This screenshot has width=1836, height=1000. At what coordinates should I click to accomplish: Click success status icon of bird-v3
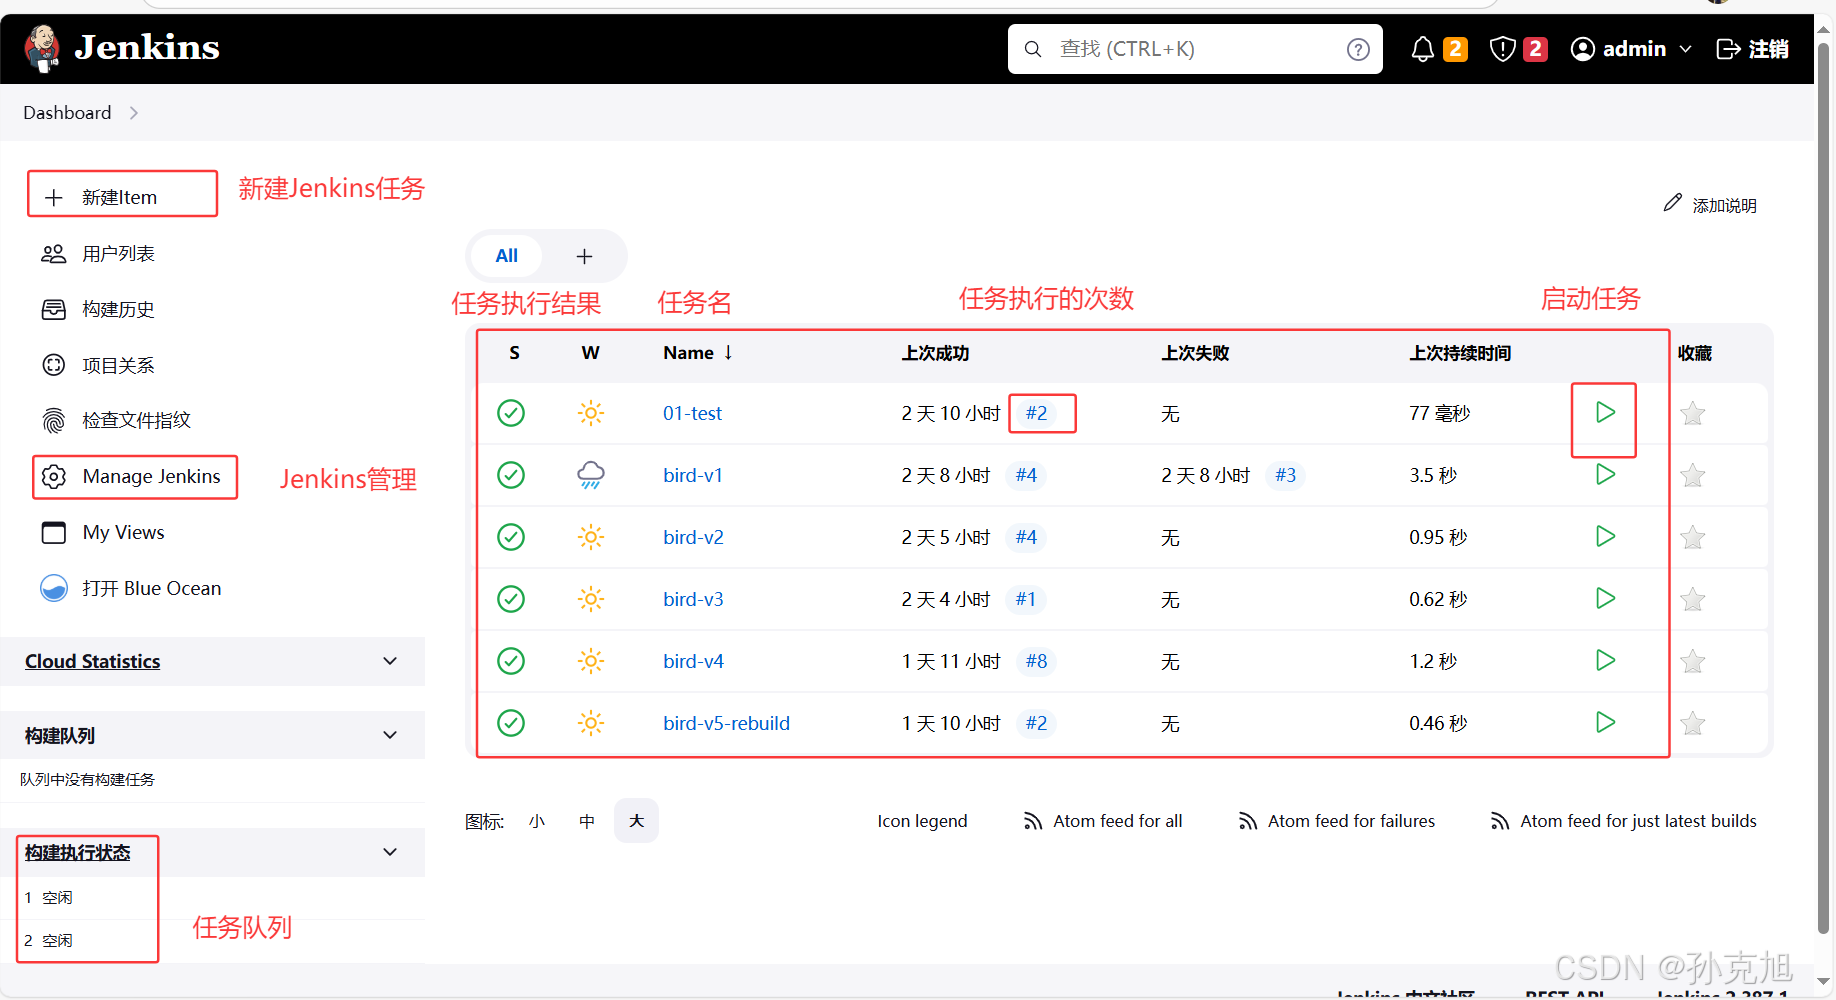(x=511, y=599)
